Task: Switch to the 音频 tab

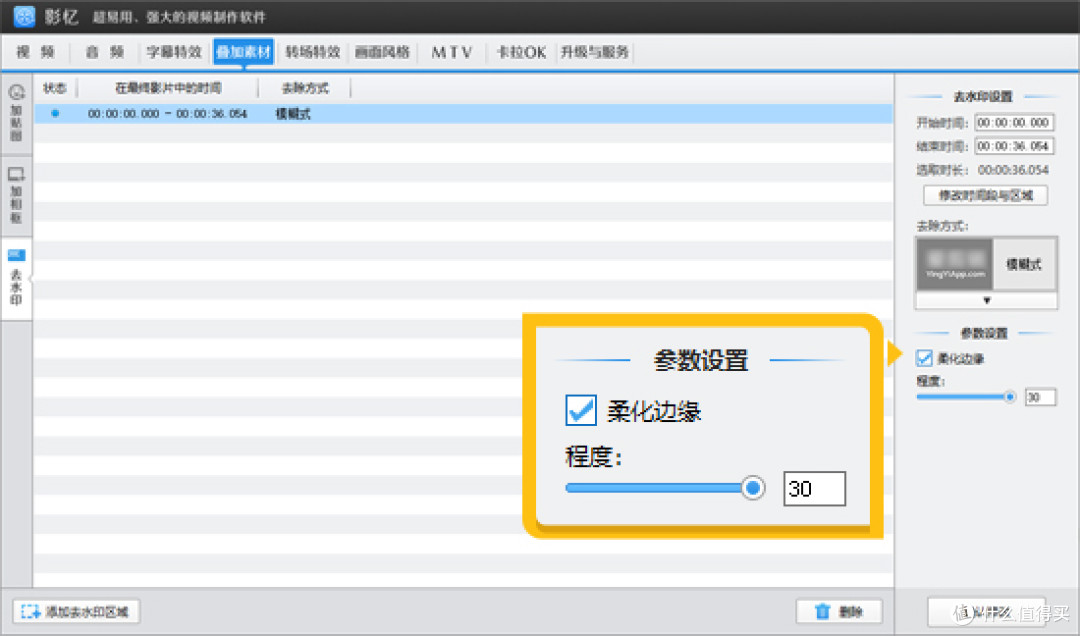Action: click(105, 52)
